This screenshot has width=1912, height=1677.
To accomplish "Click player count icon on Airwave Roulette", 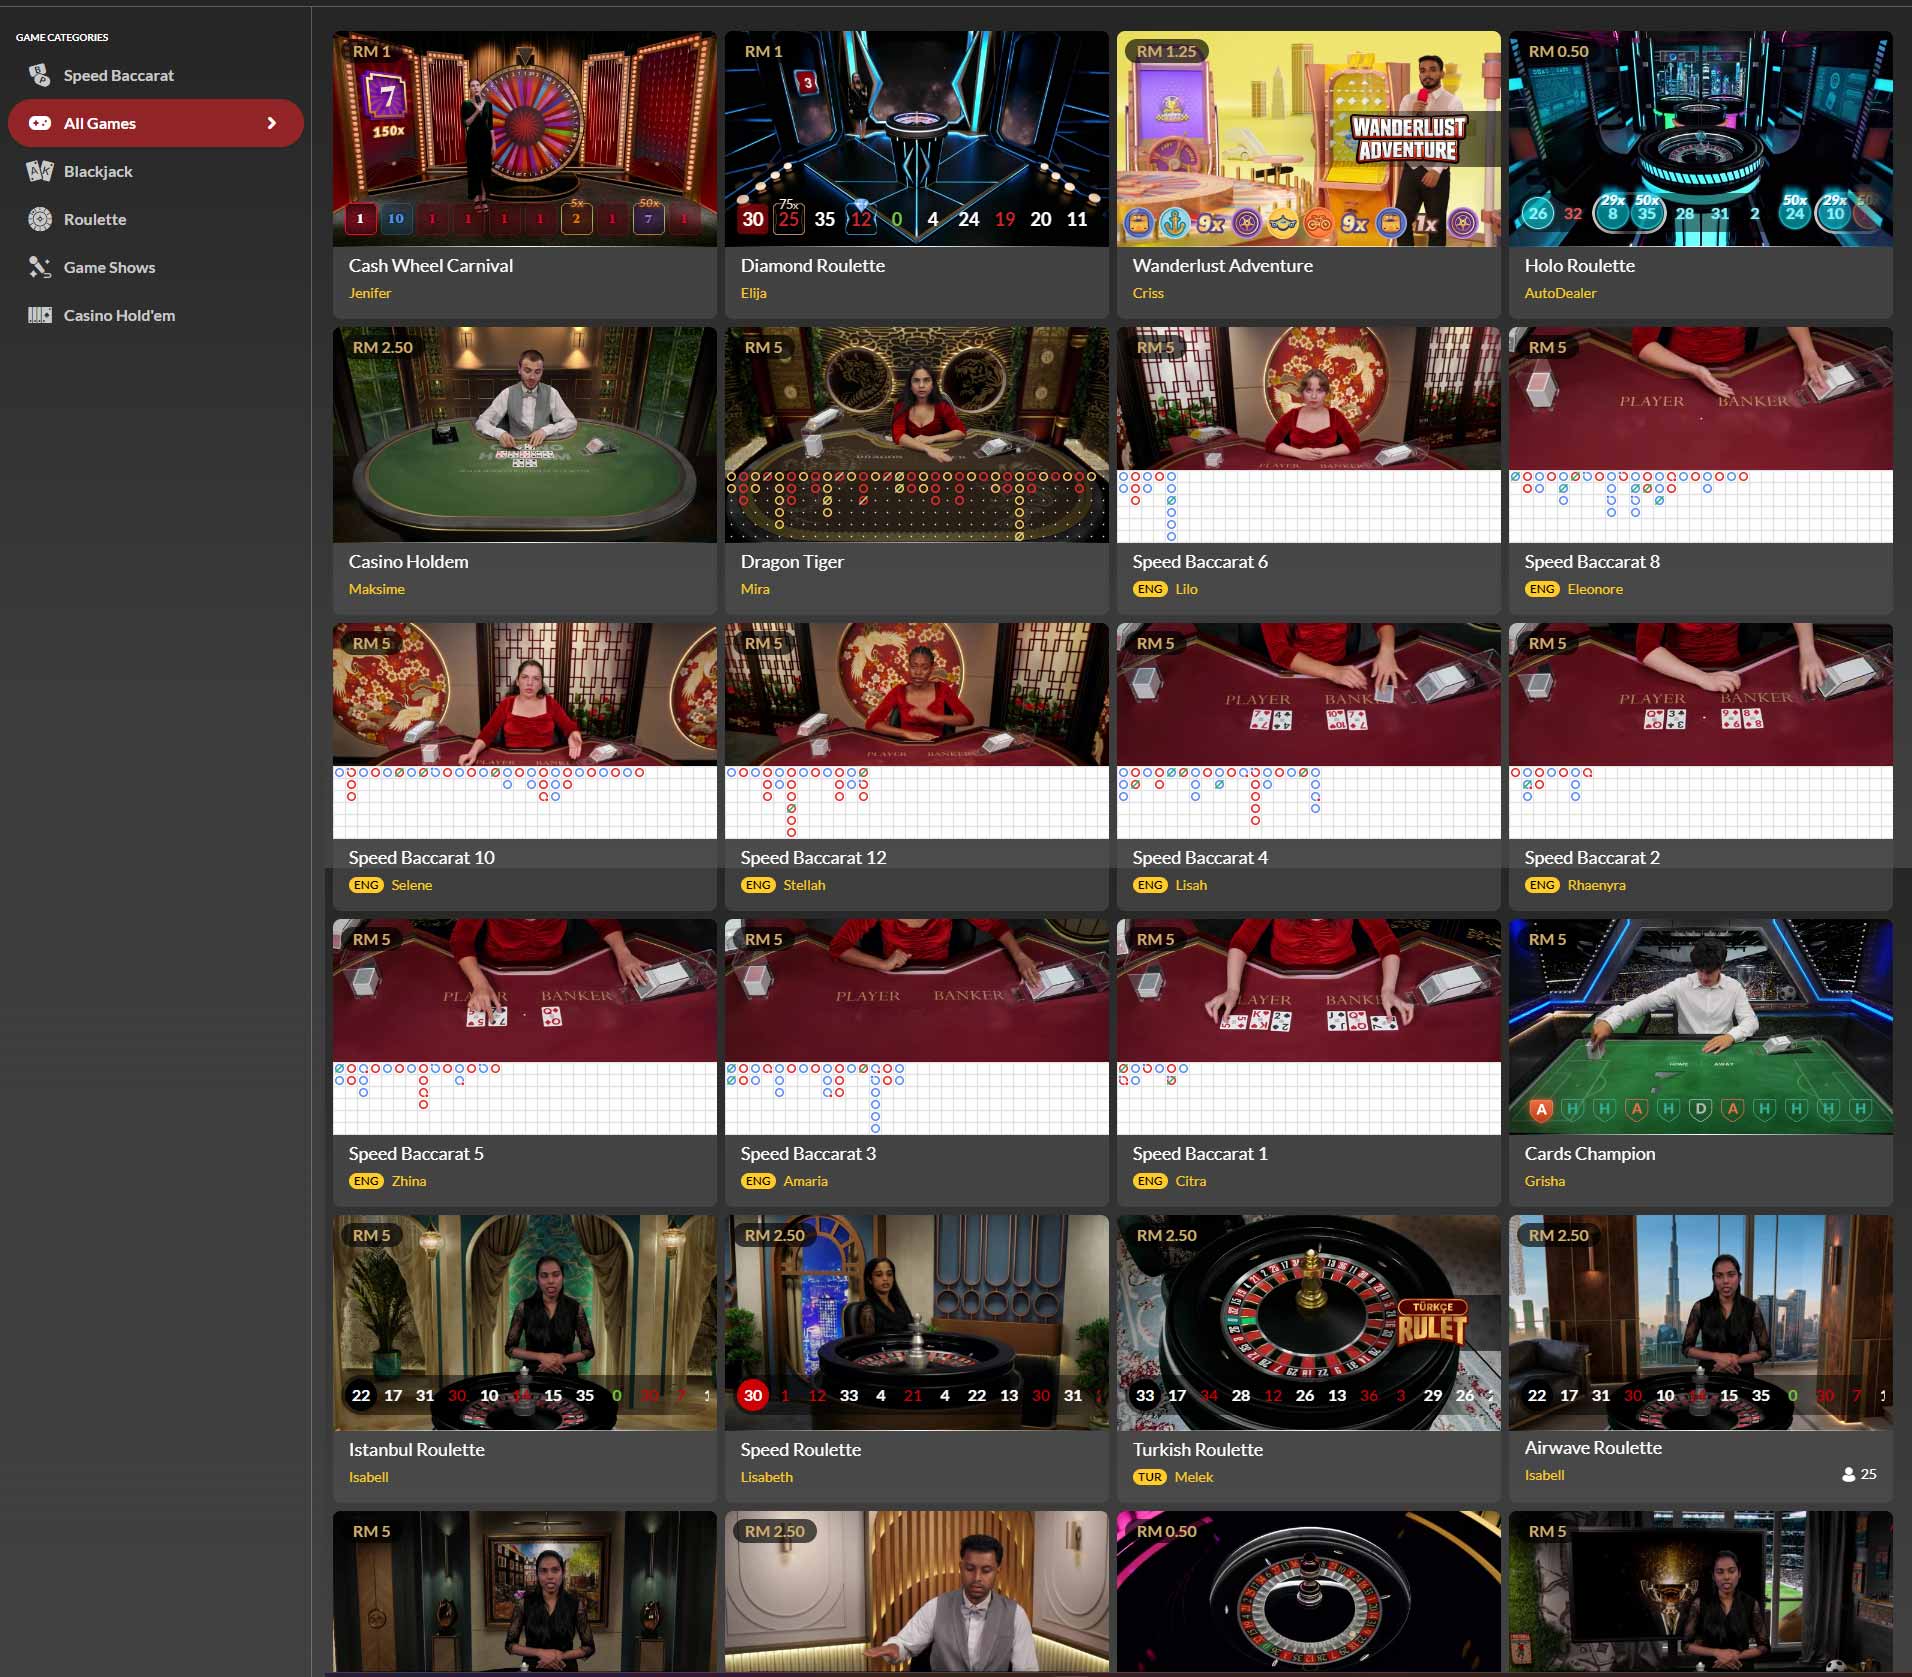I will (1848, 1474).
